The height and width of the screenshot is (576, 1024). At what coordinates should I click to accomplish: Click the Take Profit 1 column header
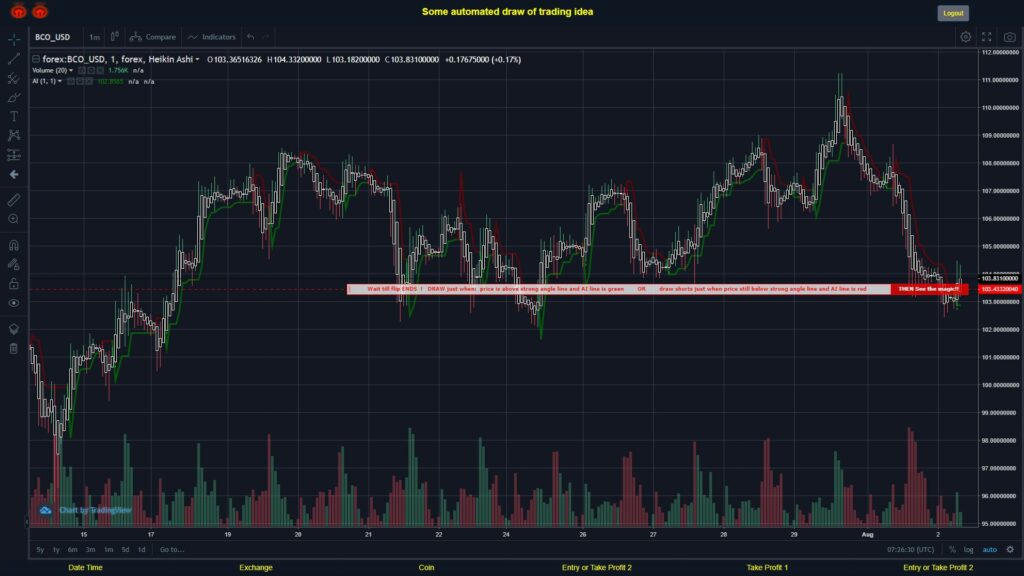[767, 568]
